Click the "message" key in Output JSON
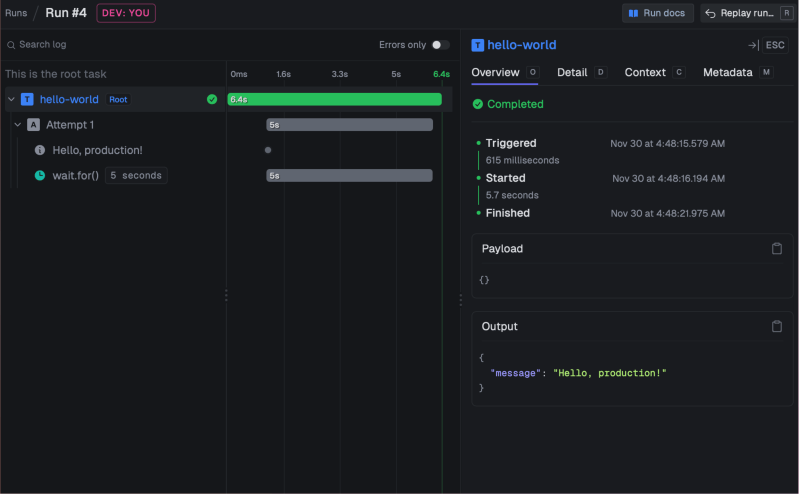 point(515,373)
